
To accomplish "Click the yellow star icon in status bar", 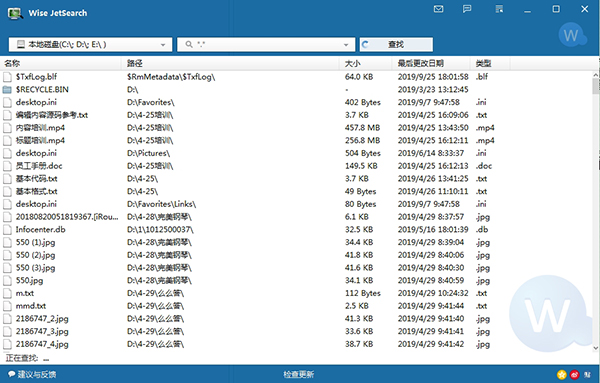I will click(x=562, y=374).
